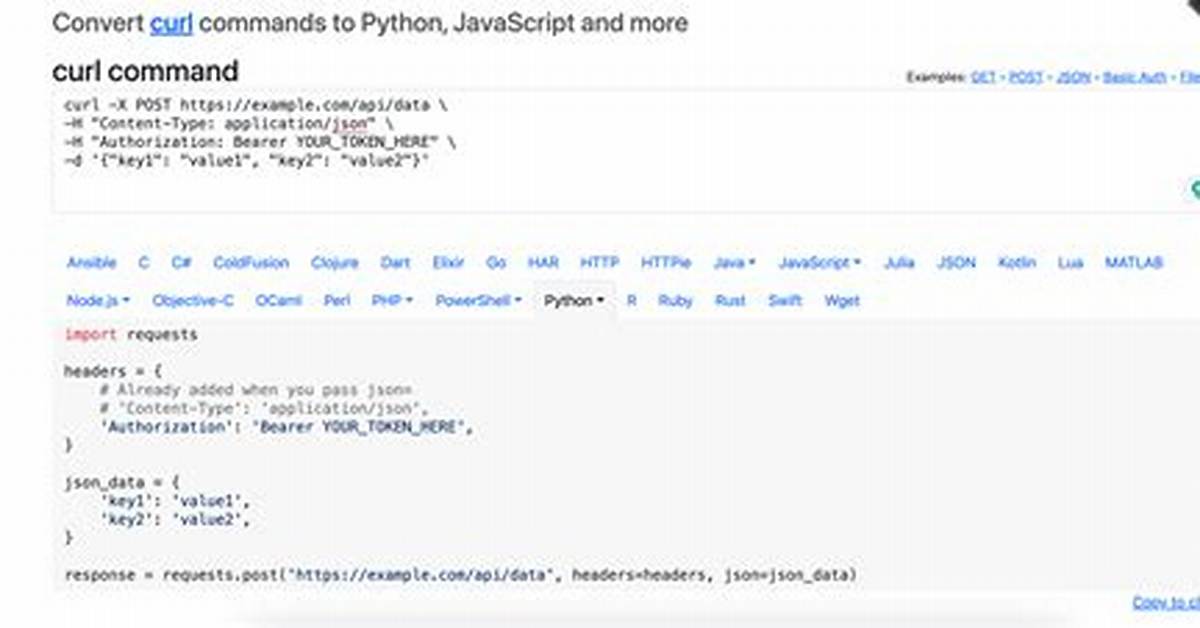Select the Wget tab
The height and width of the screenshot is (628, 1200).
click(842, 301)
